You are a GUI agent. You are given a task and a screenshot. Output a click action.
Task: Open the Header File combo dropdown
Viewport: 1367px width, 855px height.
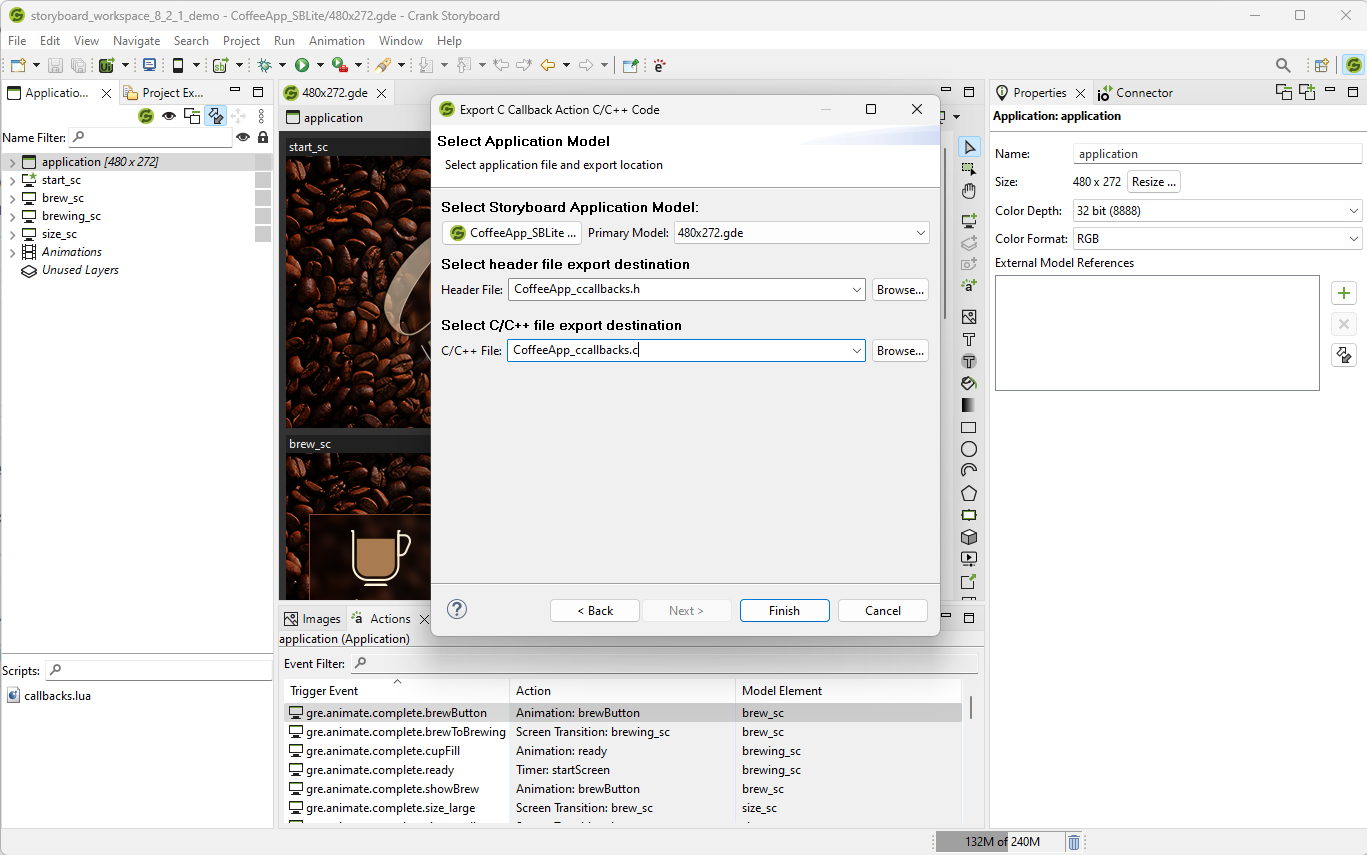point(856,290)
